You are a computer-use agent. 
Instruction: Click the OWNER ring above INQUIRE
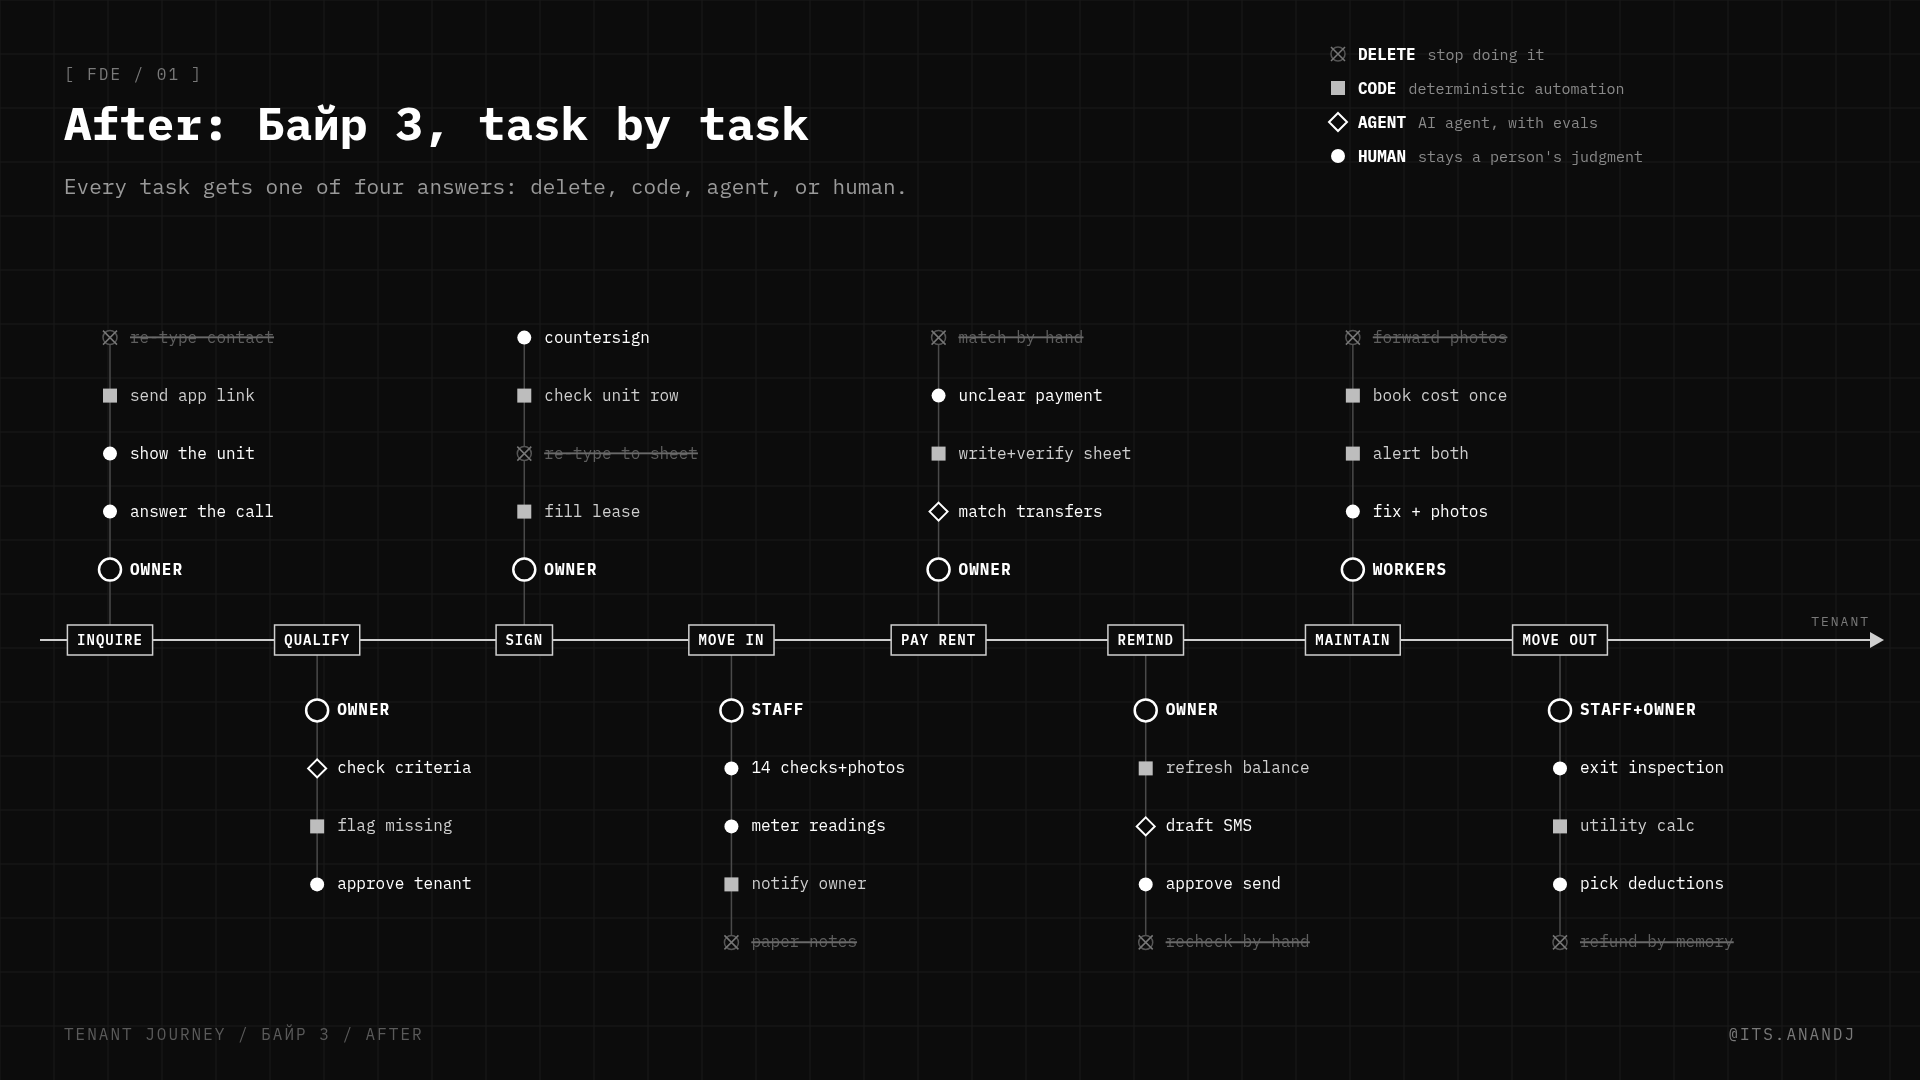(x=110, y=570)
